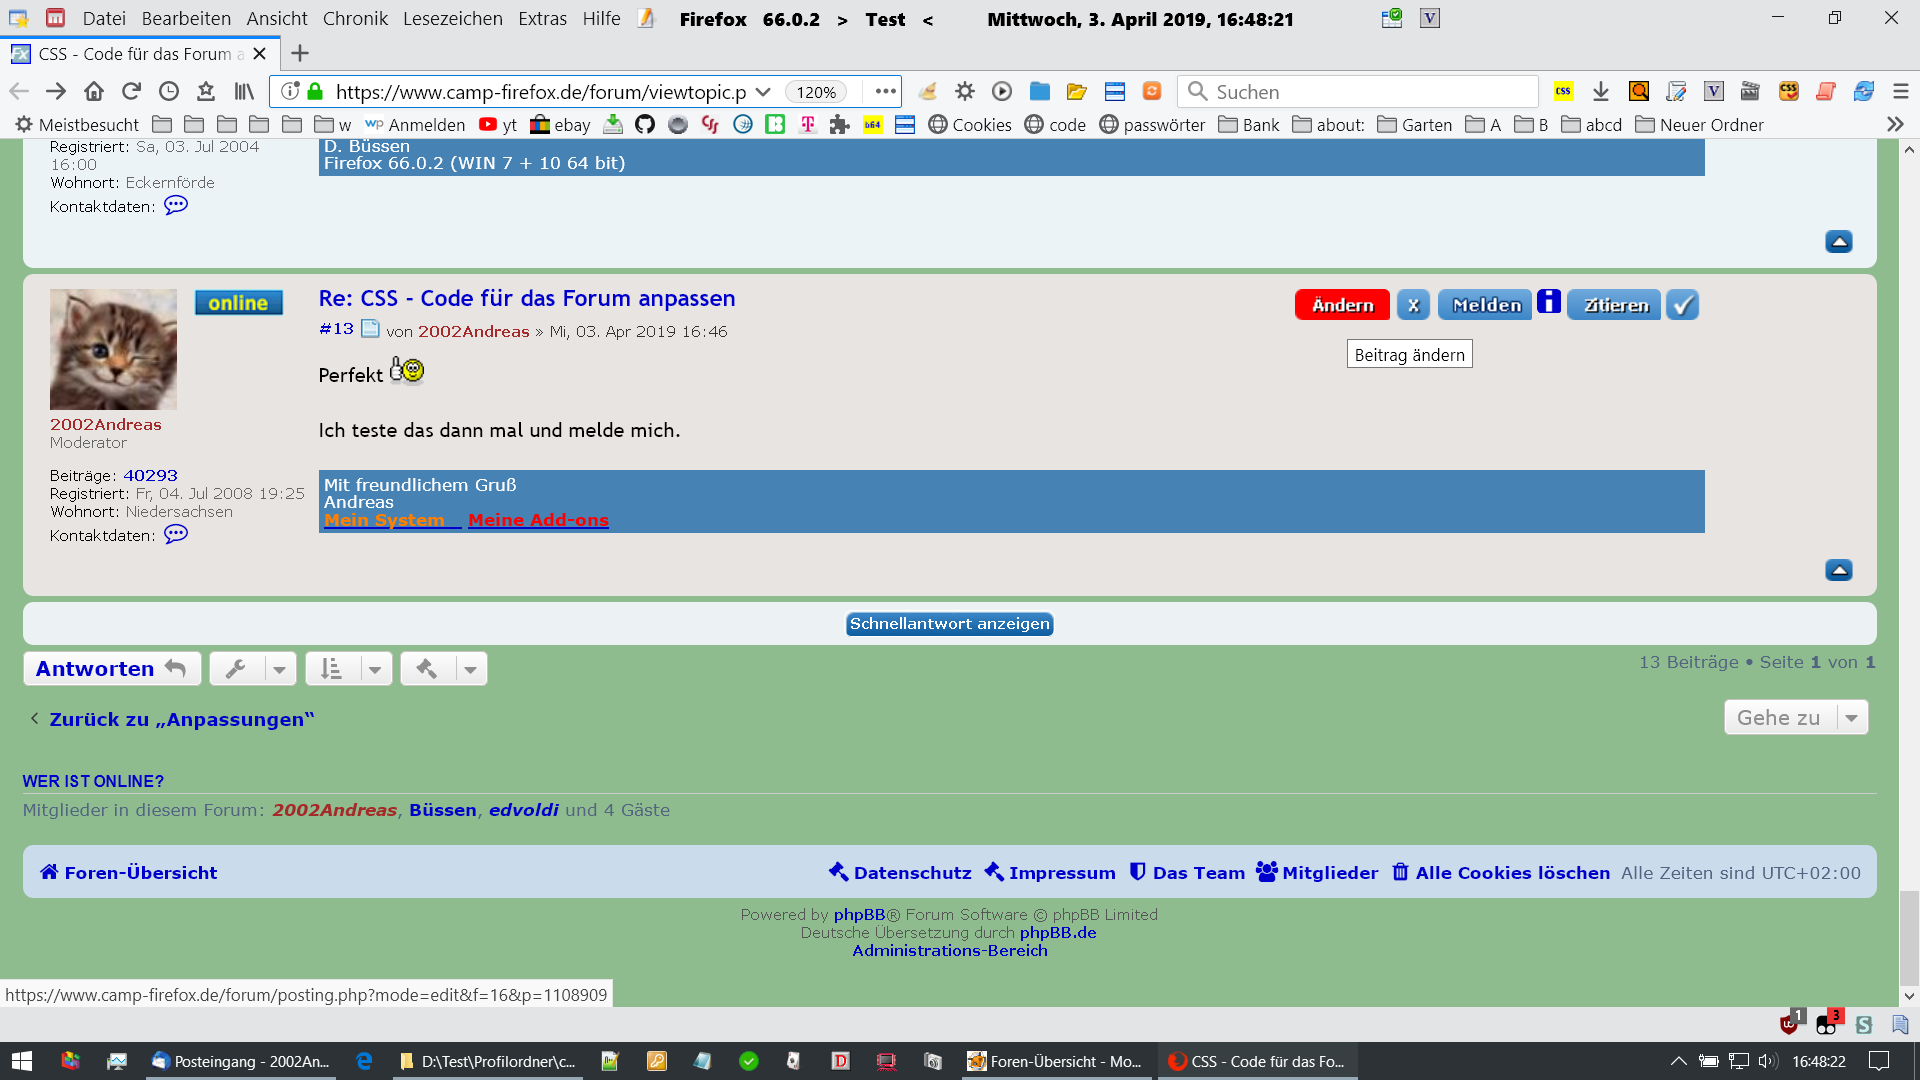Open the Extras menu

542,19
